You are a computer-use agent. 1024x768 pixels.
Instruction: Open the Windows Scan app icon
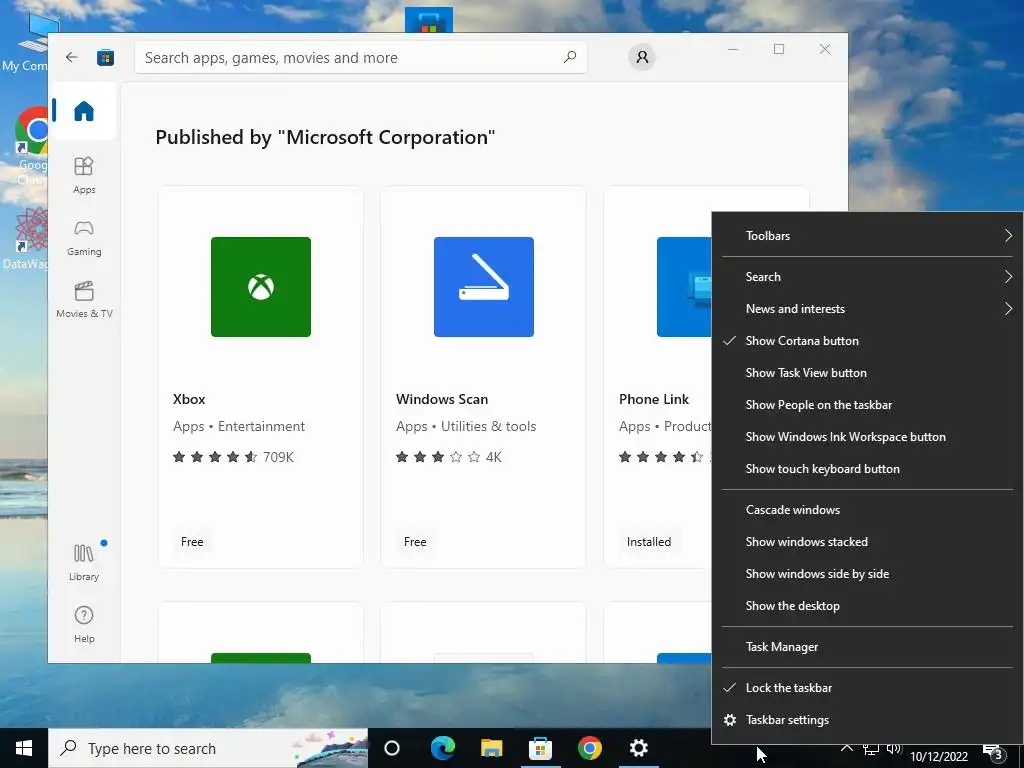pos(483,287)
